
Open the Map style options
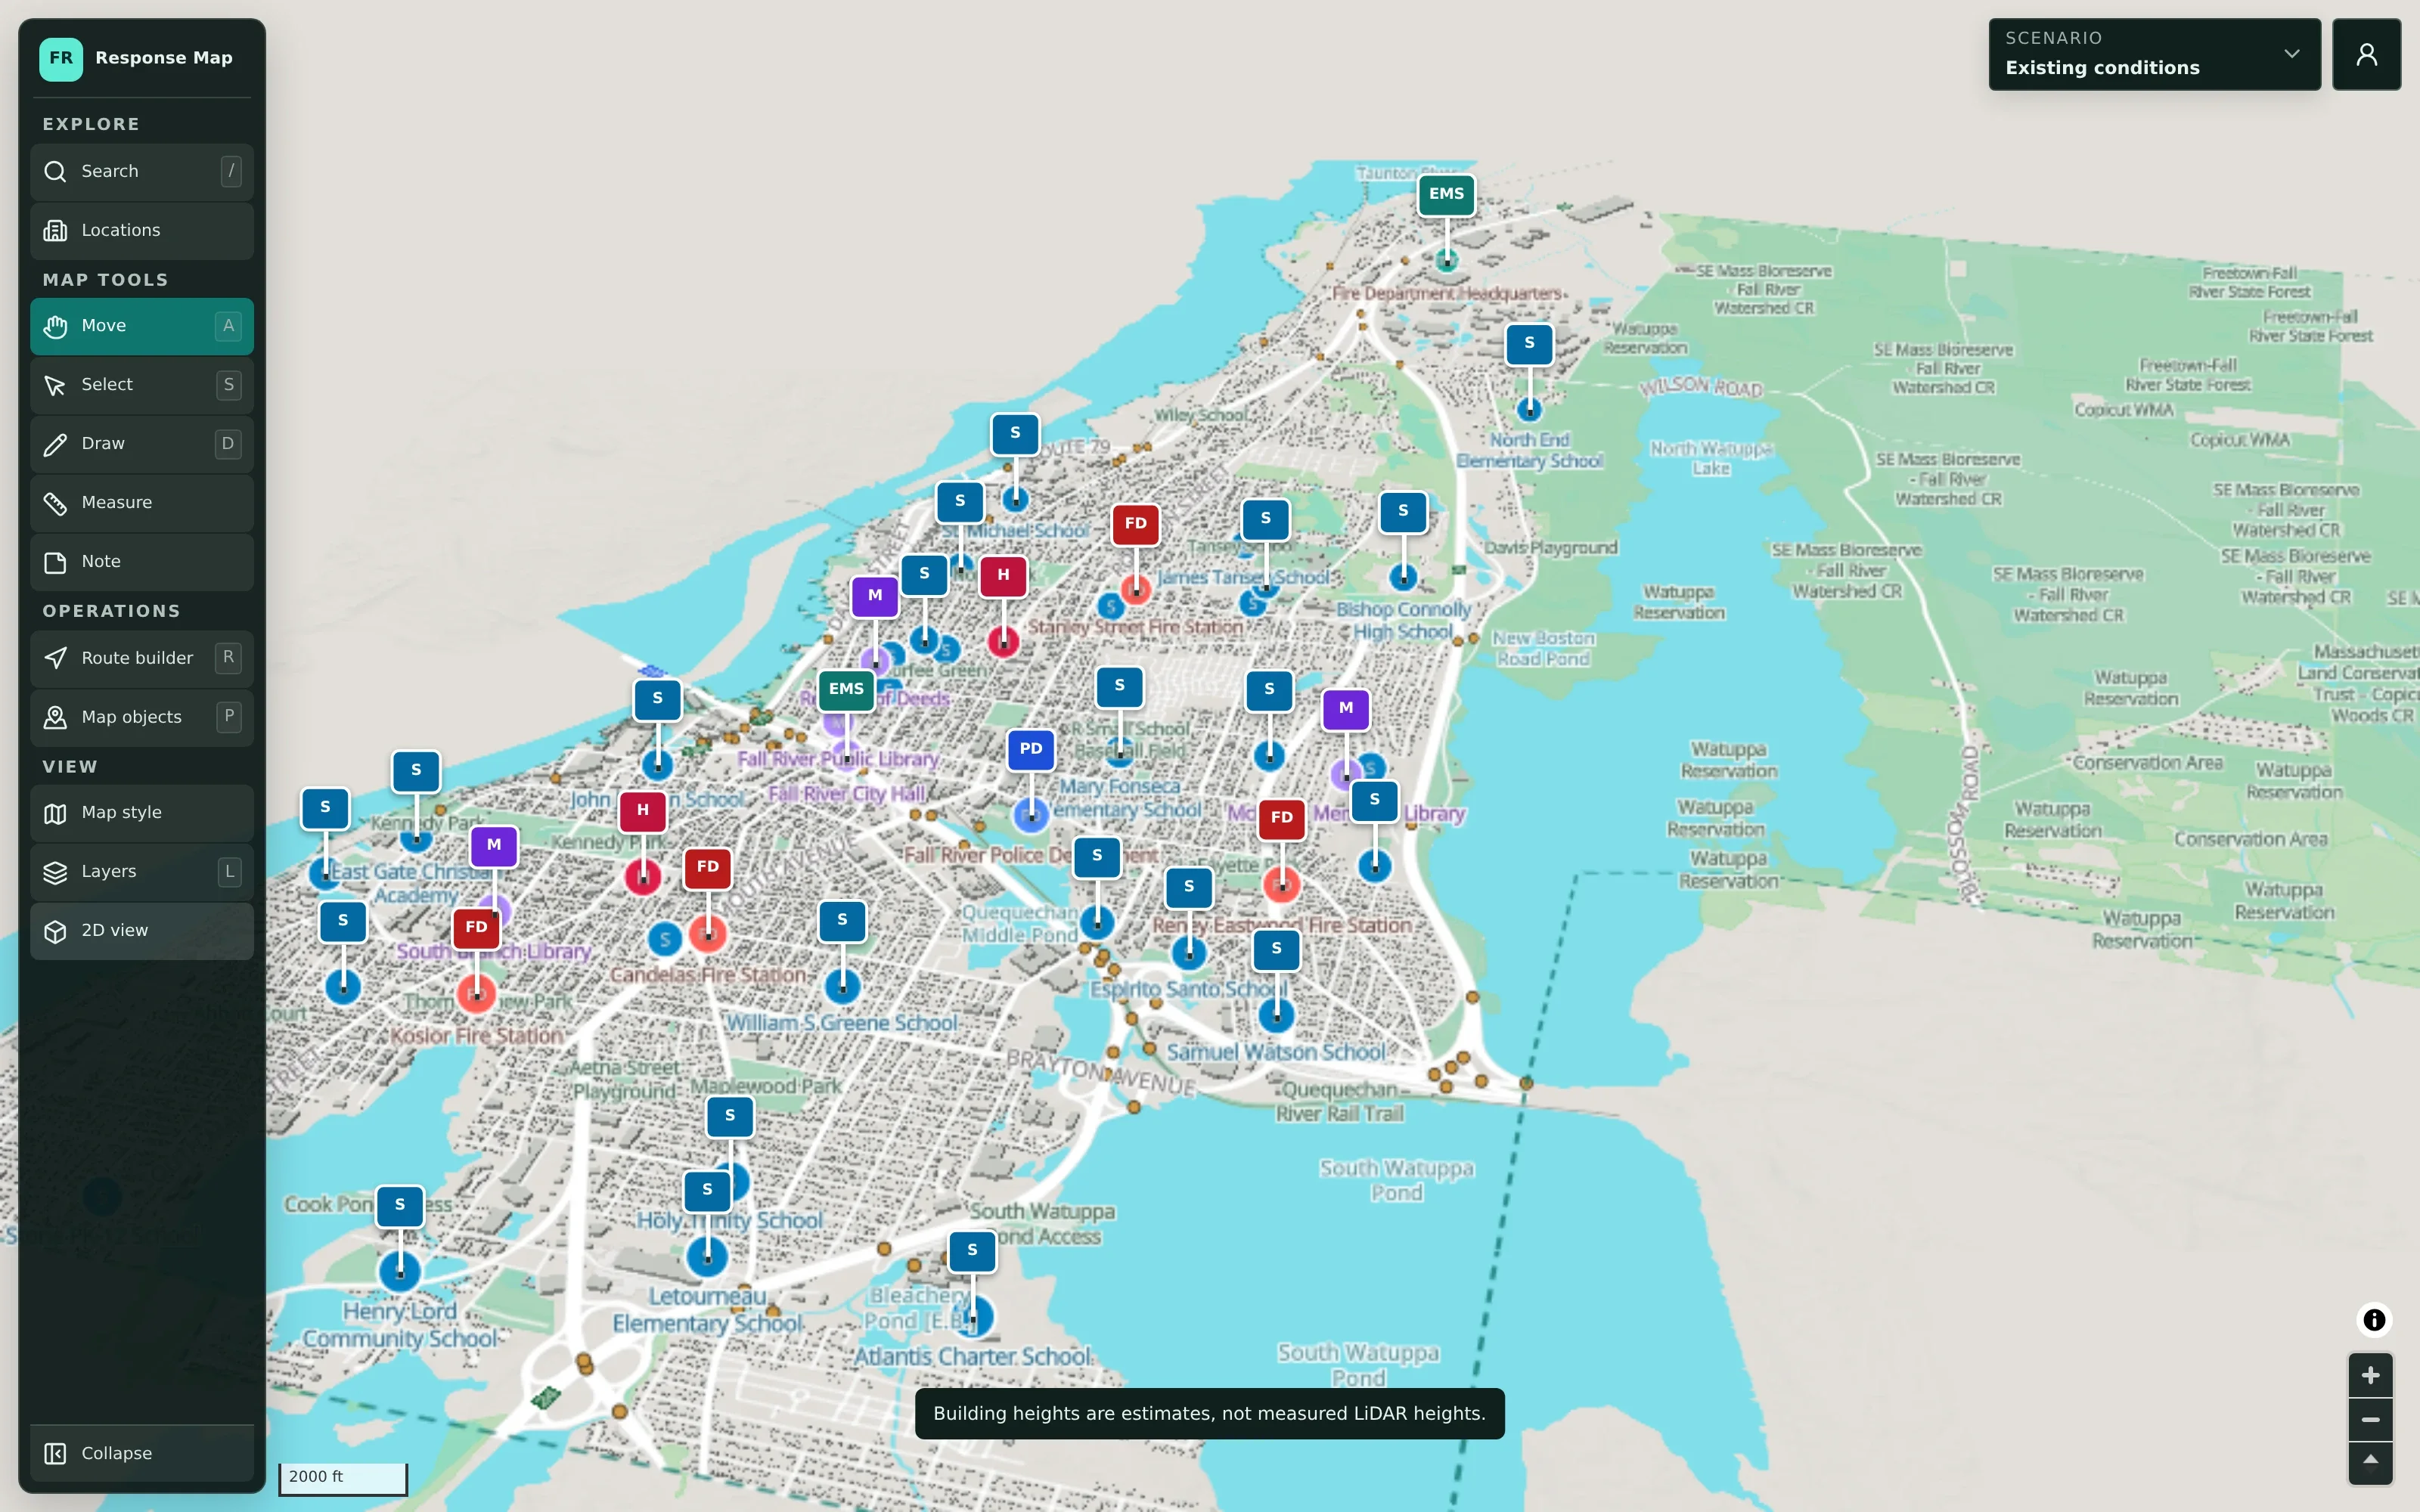point(141,813)
